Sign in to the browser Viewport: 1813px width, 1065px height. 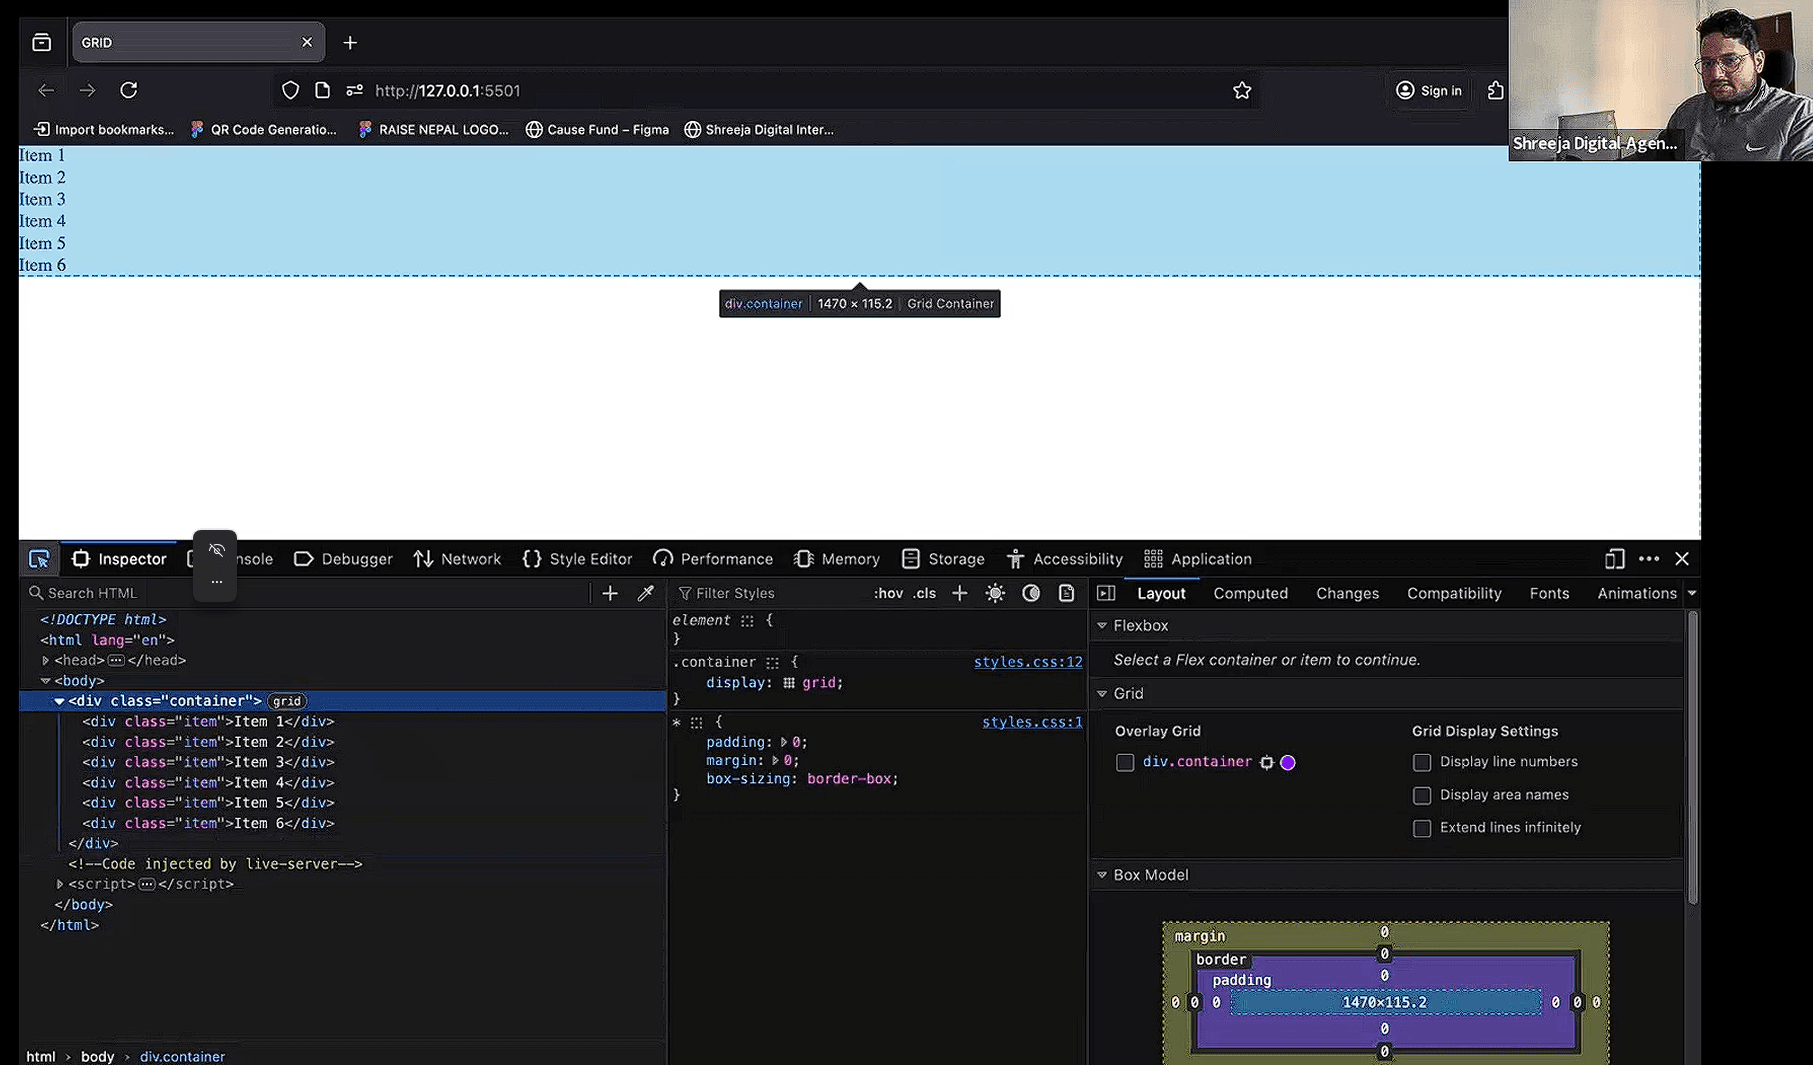(x=1428, y=90)
